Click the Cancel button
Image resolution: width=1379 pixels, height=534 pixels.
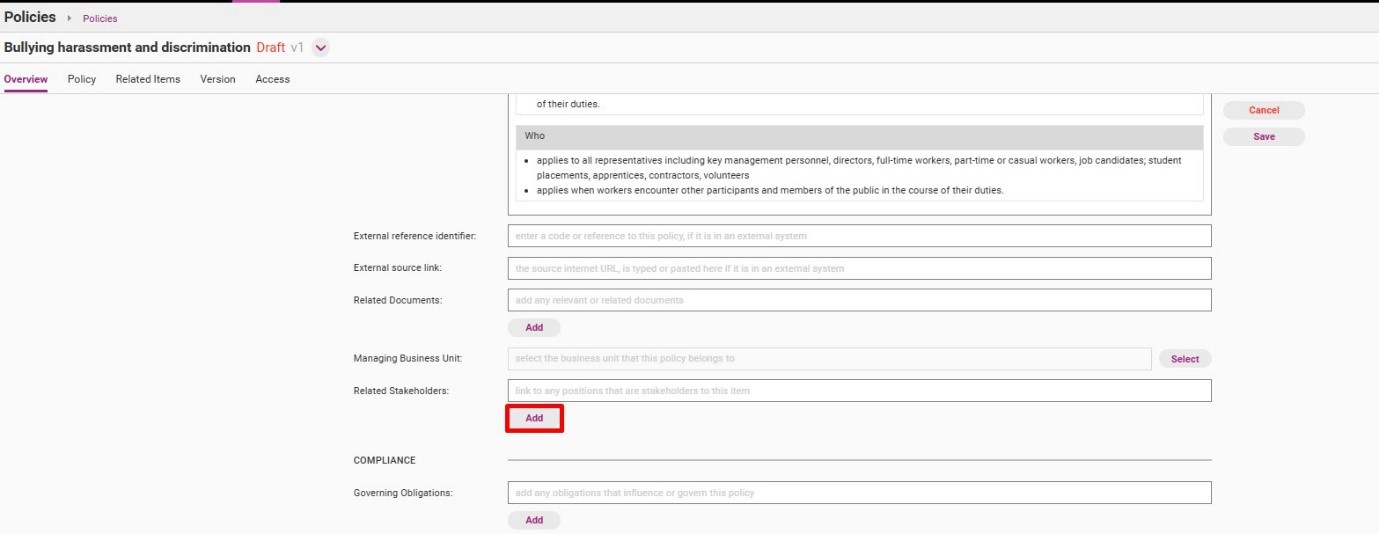(1264, 110)
